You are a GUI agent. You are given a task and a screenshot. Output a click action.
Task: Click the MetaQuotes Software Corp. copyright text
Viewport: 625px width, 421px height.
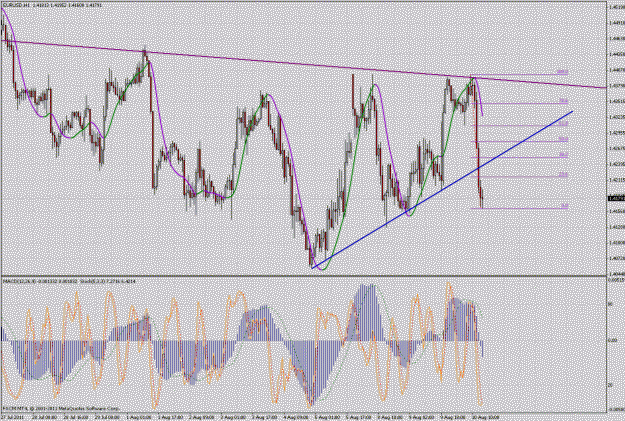tap(61, 409)
